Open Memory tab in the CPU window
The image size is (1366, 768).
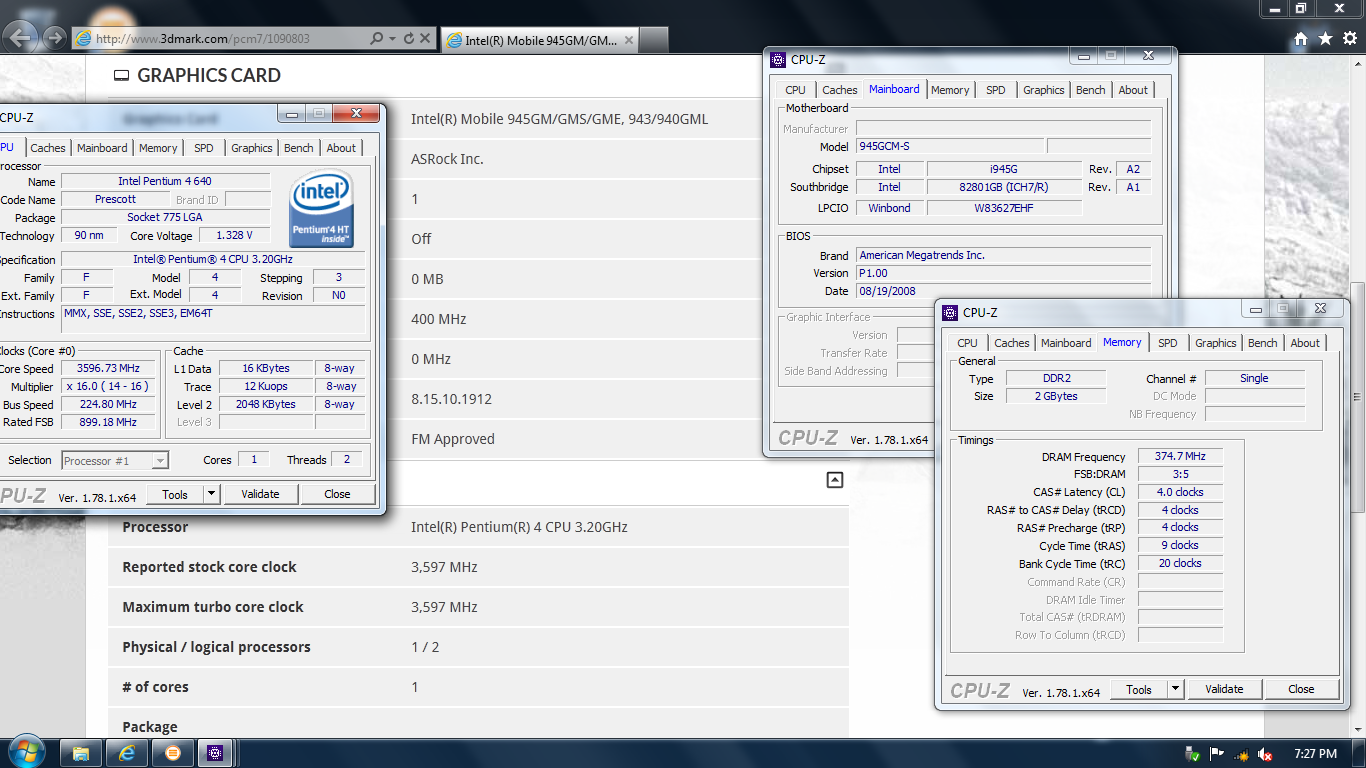tap(158, 148)
